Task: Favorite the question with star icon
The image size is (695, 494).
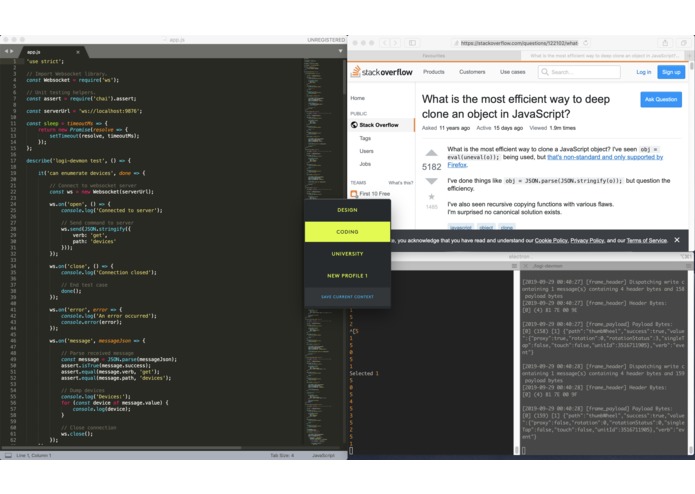Action: [431, 197]
